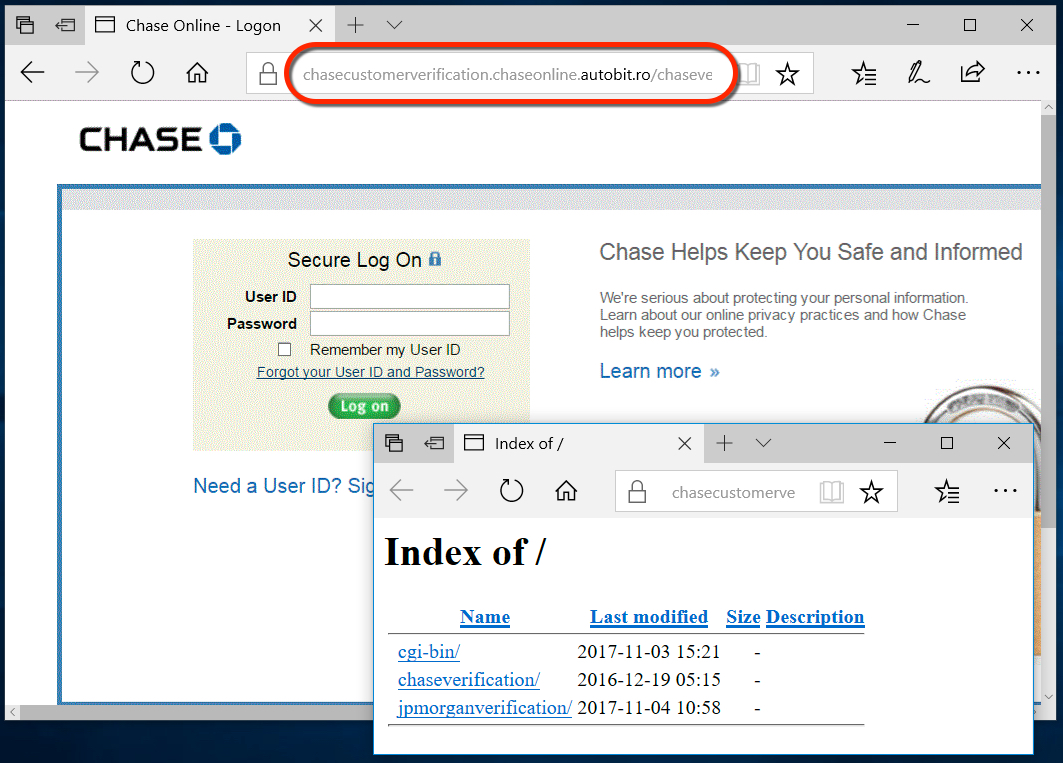Show set-aside tabs in Index of window
The image size is (1063, 763).
click(x=394, y=443)
